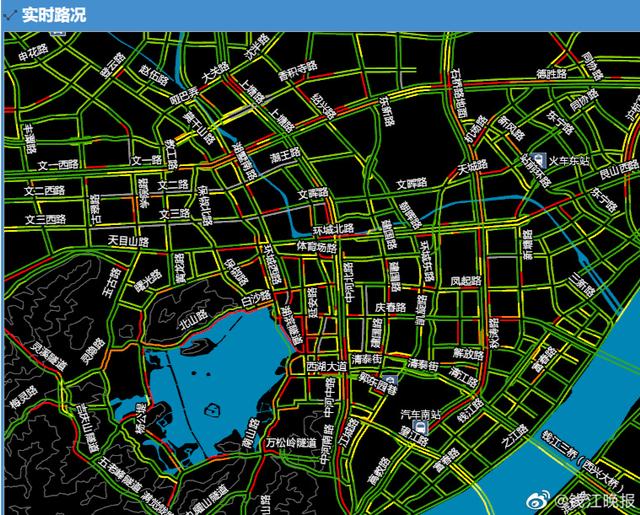Image resolution: width=640 pixels, height=515 pixels.
Task: Click the railway station icon near 清泰街
Action: [x=391, y=380]
